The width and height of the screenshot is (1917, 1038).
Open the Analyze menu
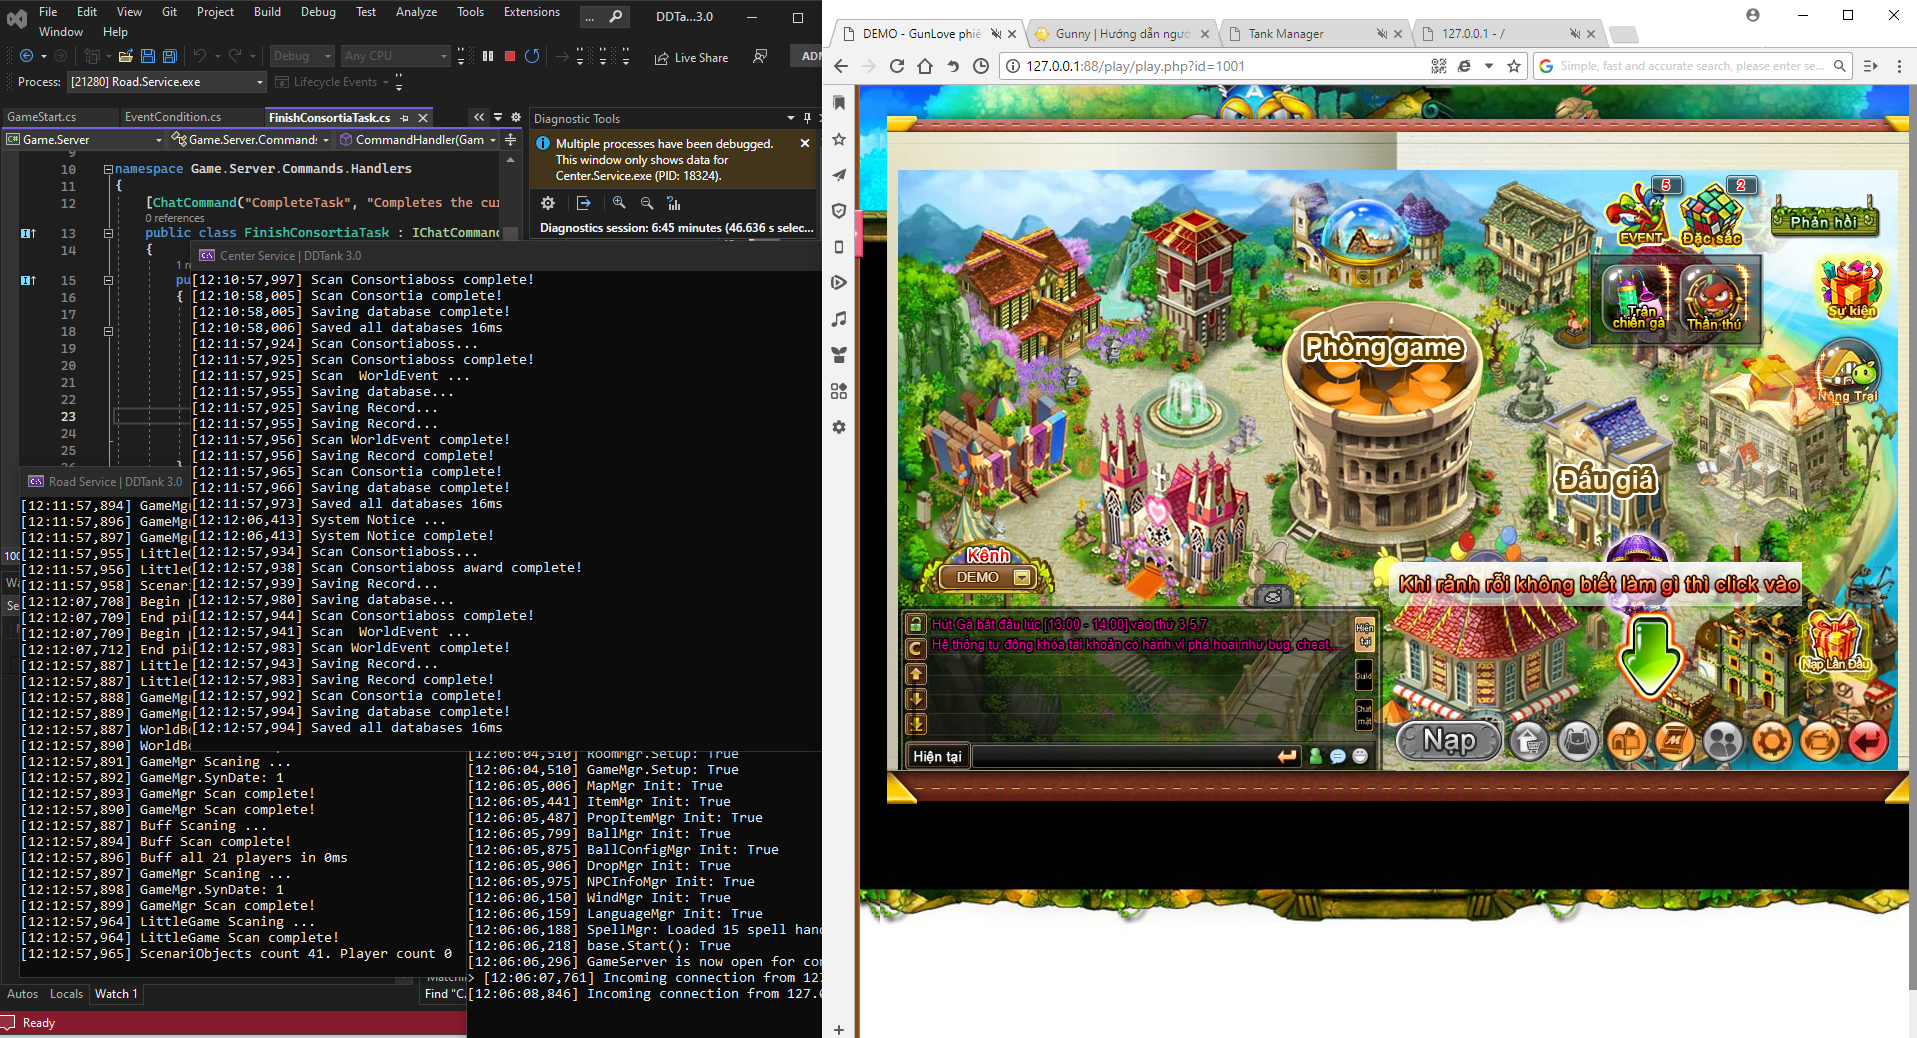(416, 12)
